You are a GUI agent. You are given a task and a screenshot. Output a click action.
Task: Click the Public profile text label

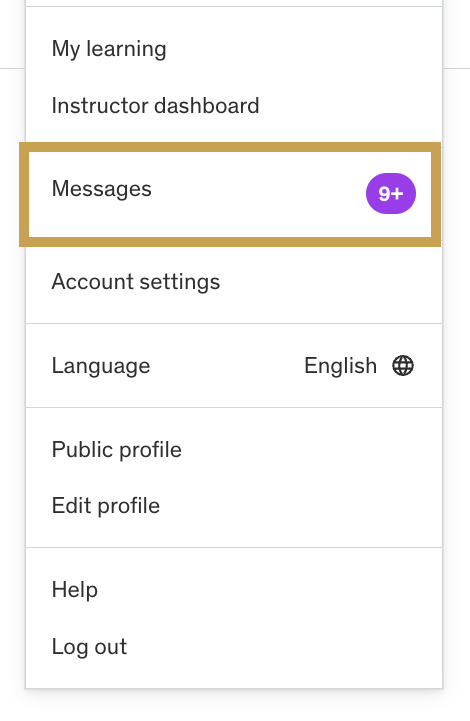tap(117, 450)
